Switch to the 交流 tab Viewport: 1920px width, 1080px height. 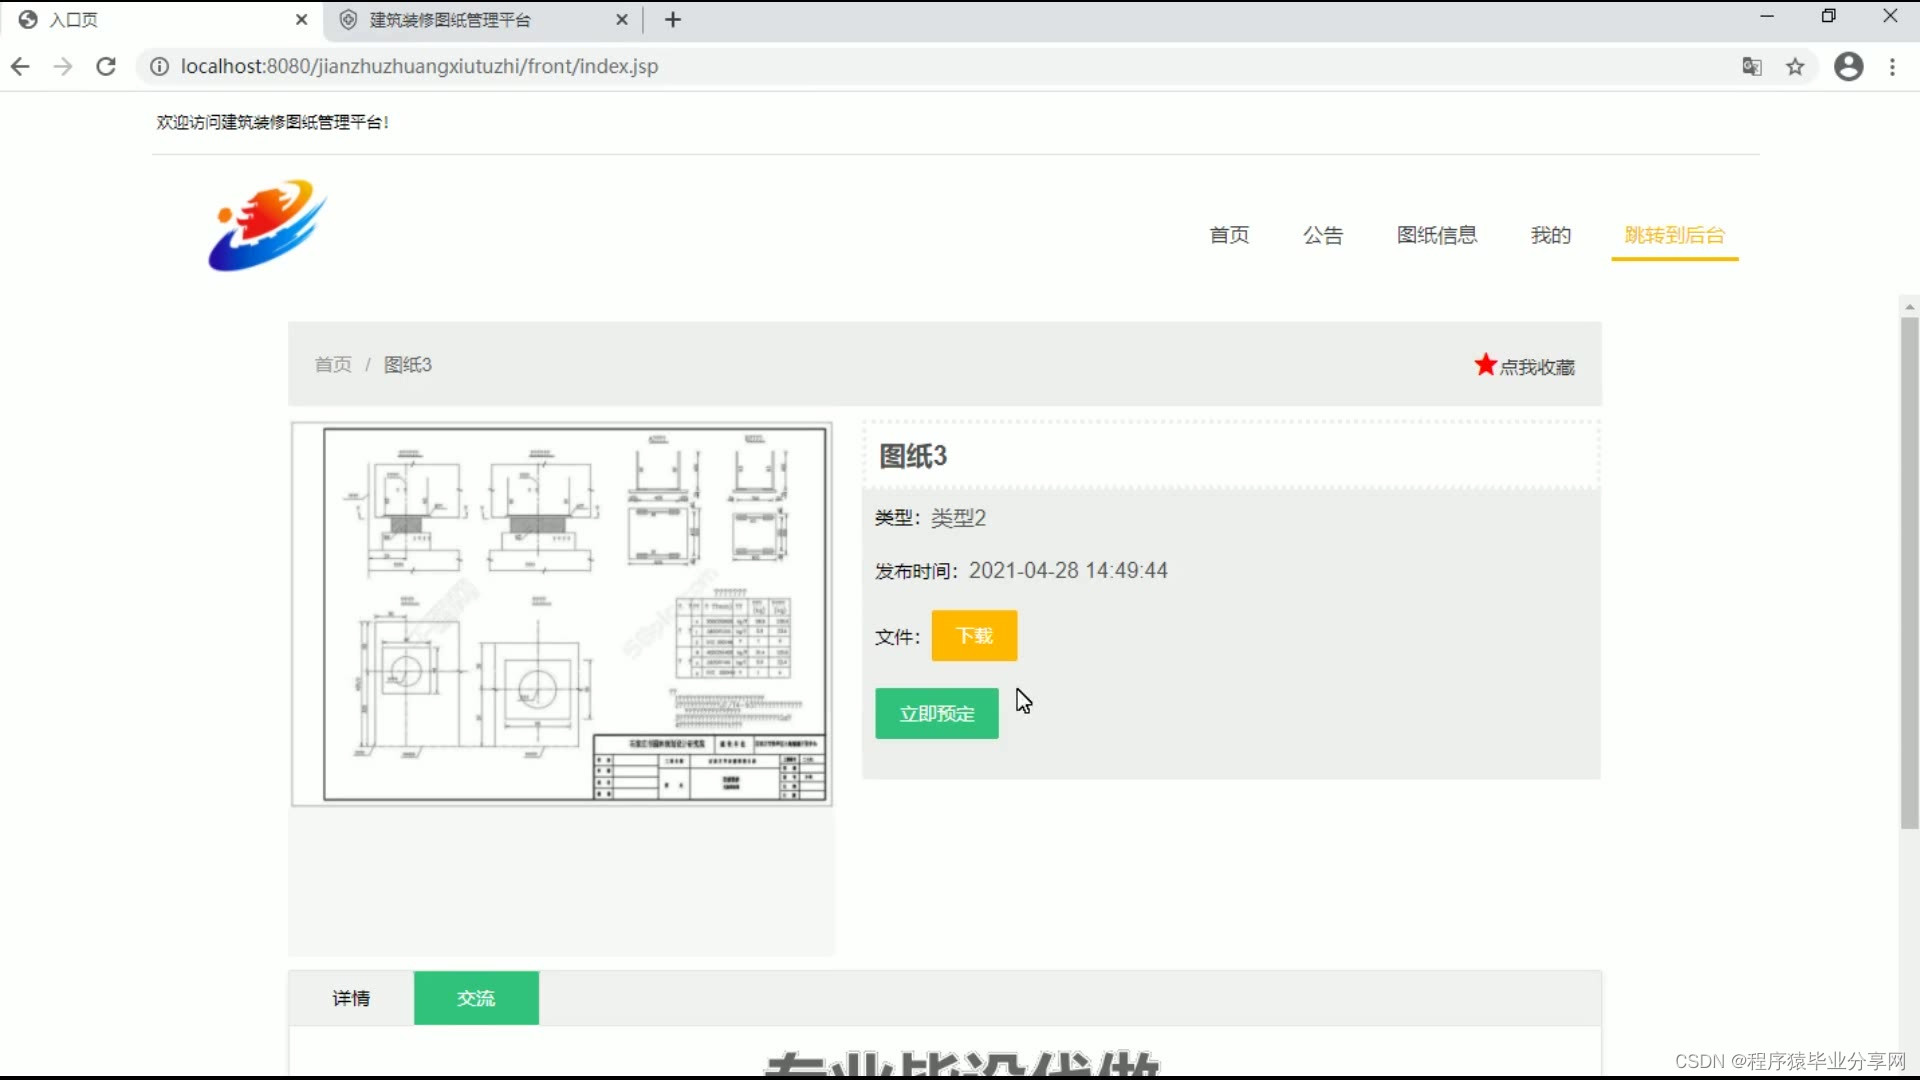pyautogui.click(x=476, y=998)
